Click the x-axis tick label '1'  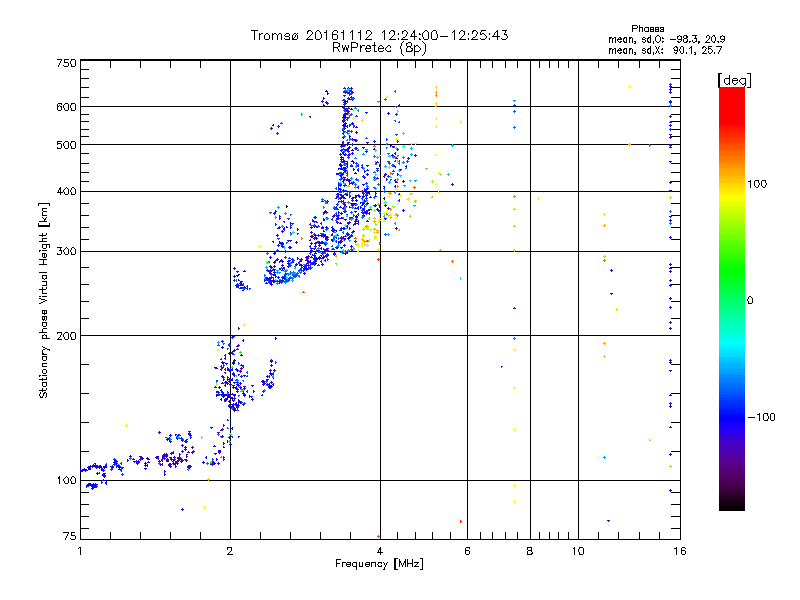click(x=80, y=551)
